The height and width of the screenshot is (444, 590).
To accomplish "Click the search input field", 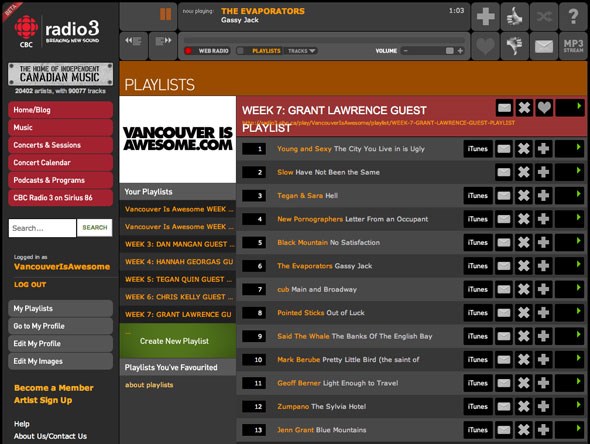I will point(42,228).
